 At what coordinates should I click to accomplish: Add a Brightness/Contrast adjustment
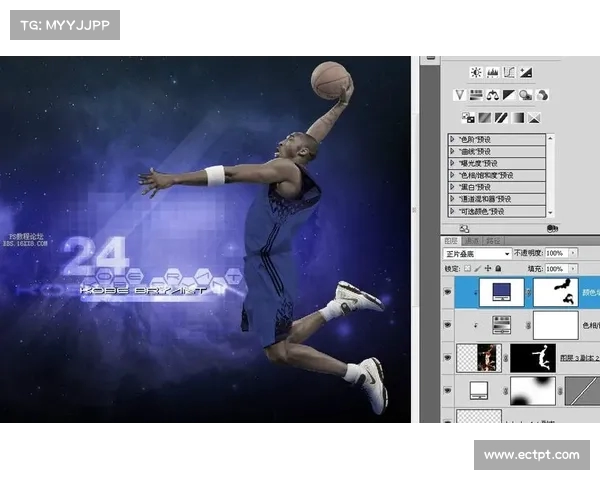[x=476, y=72]
